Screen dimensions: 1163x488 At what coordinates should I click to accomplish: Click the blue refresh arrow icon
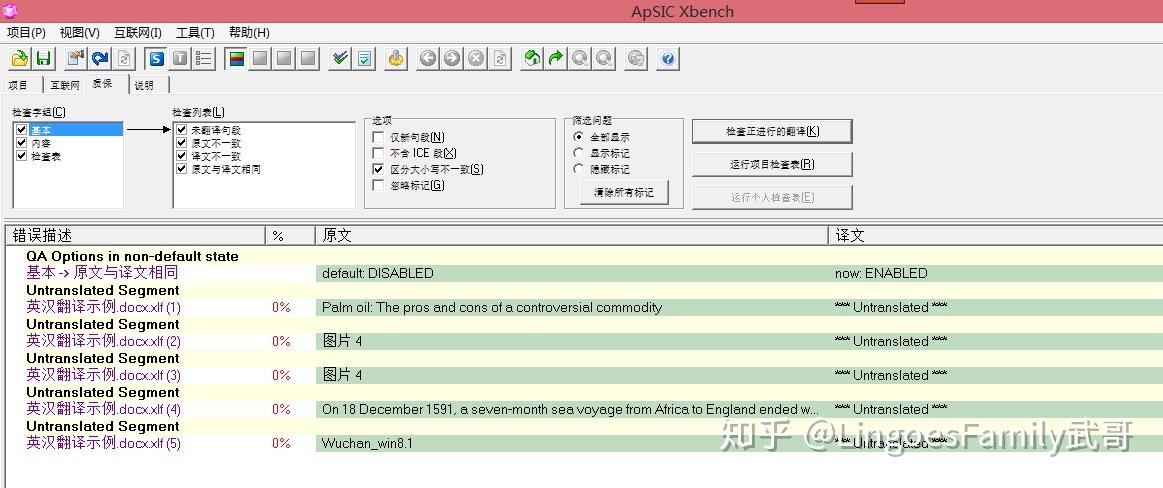tap(100, 59)
